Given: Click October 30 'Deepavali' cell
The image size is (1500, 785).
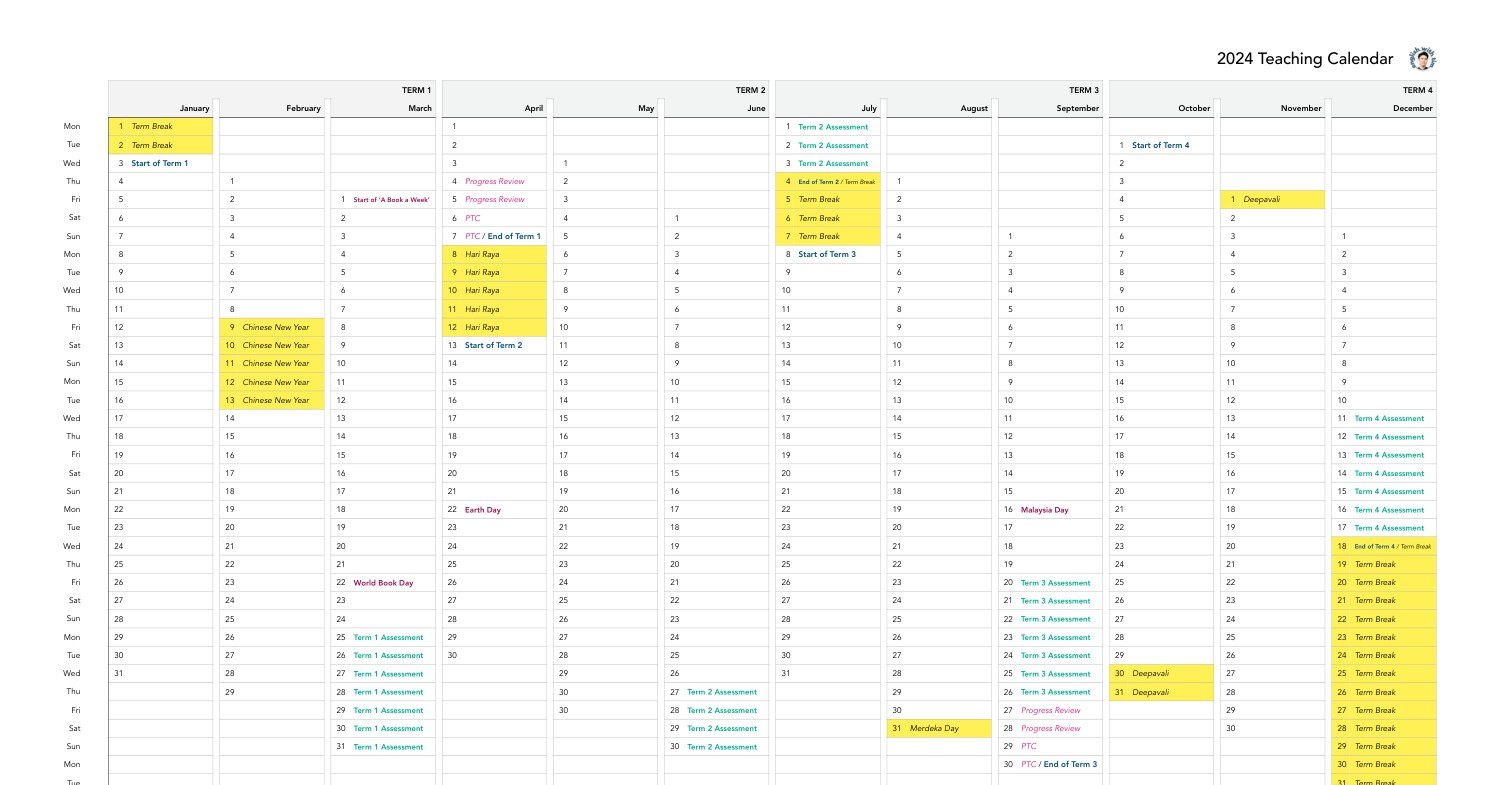Looking at the screenshot, I should click(1161, 673).
